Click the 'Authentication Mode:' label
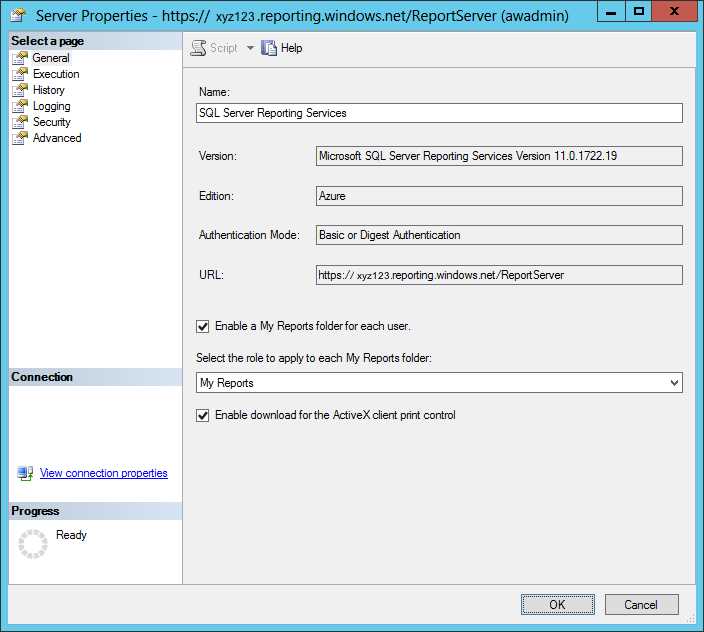Image resolution: width=704 pixels, height=632 pixels. (x=249, y=235)
